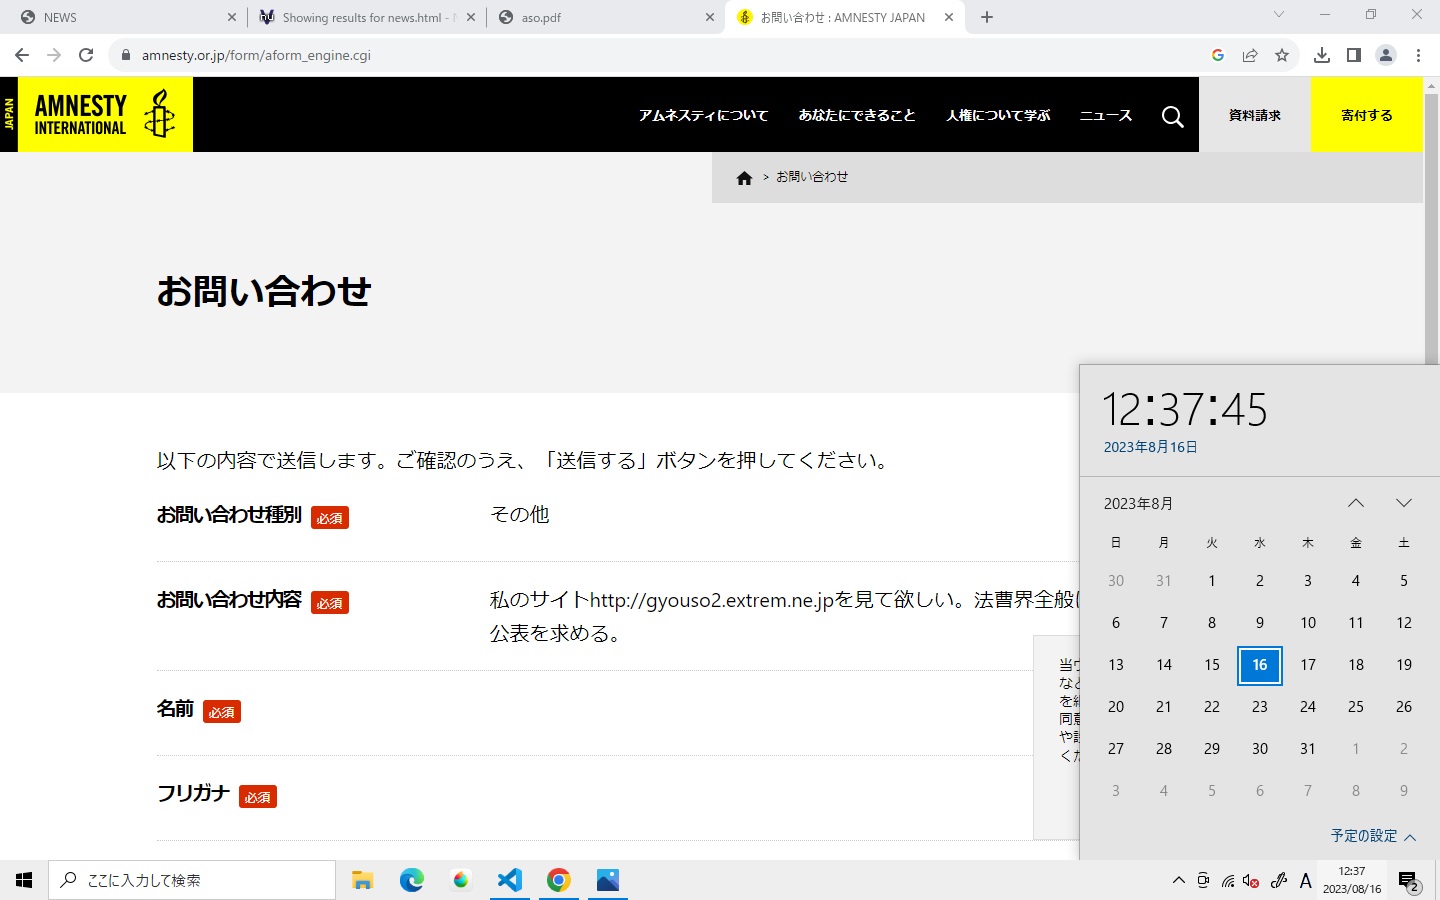The width and height of the screenshot is (1440, 900).
Task: Open File Explorer from the taskbar
Action: 362,879
